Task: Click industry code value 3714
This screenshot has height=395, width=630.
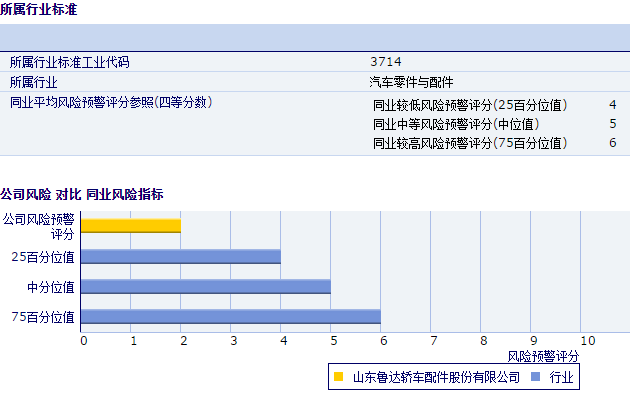Action: coord(386,62)
